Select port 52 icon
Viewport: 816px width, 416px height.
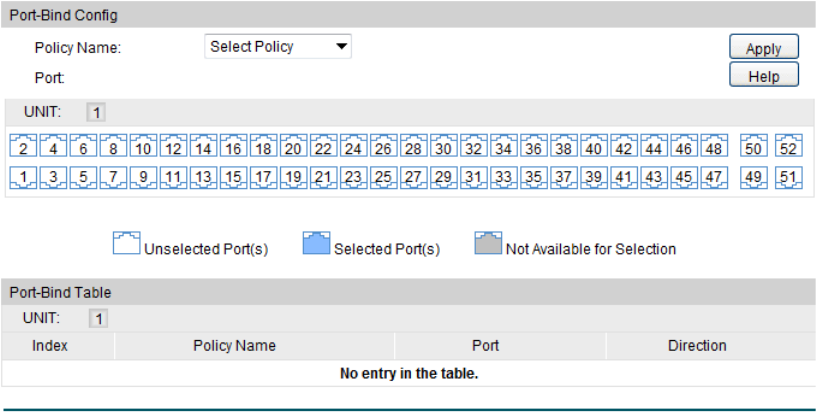tap(789, 148)
